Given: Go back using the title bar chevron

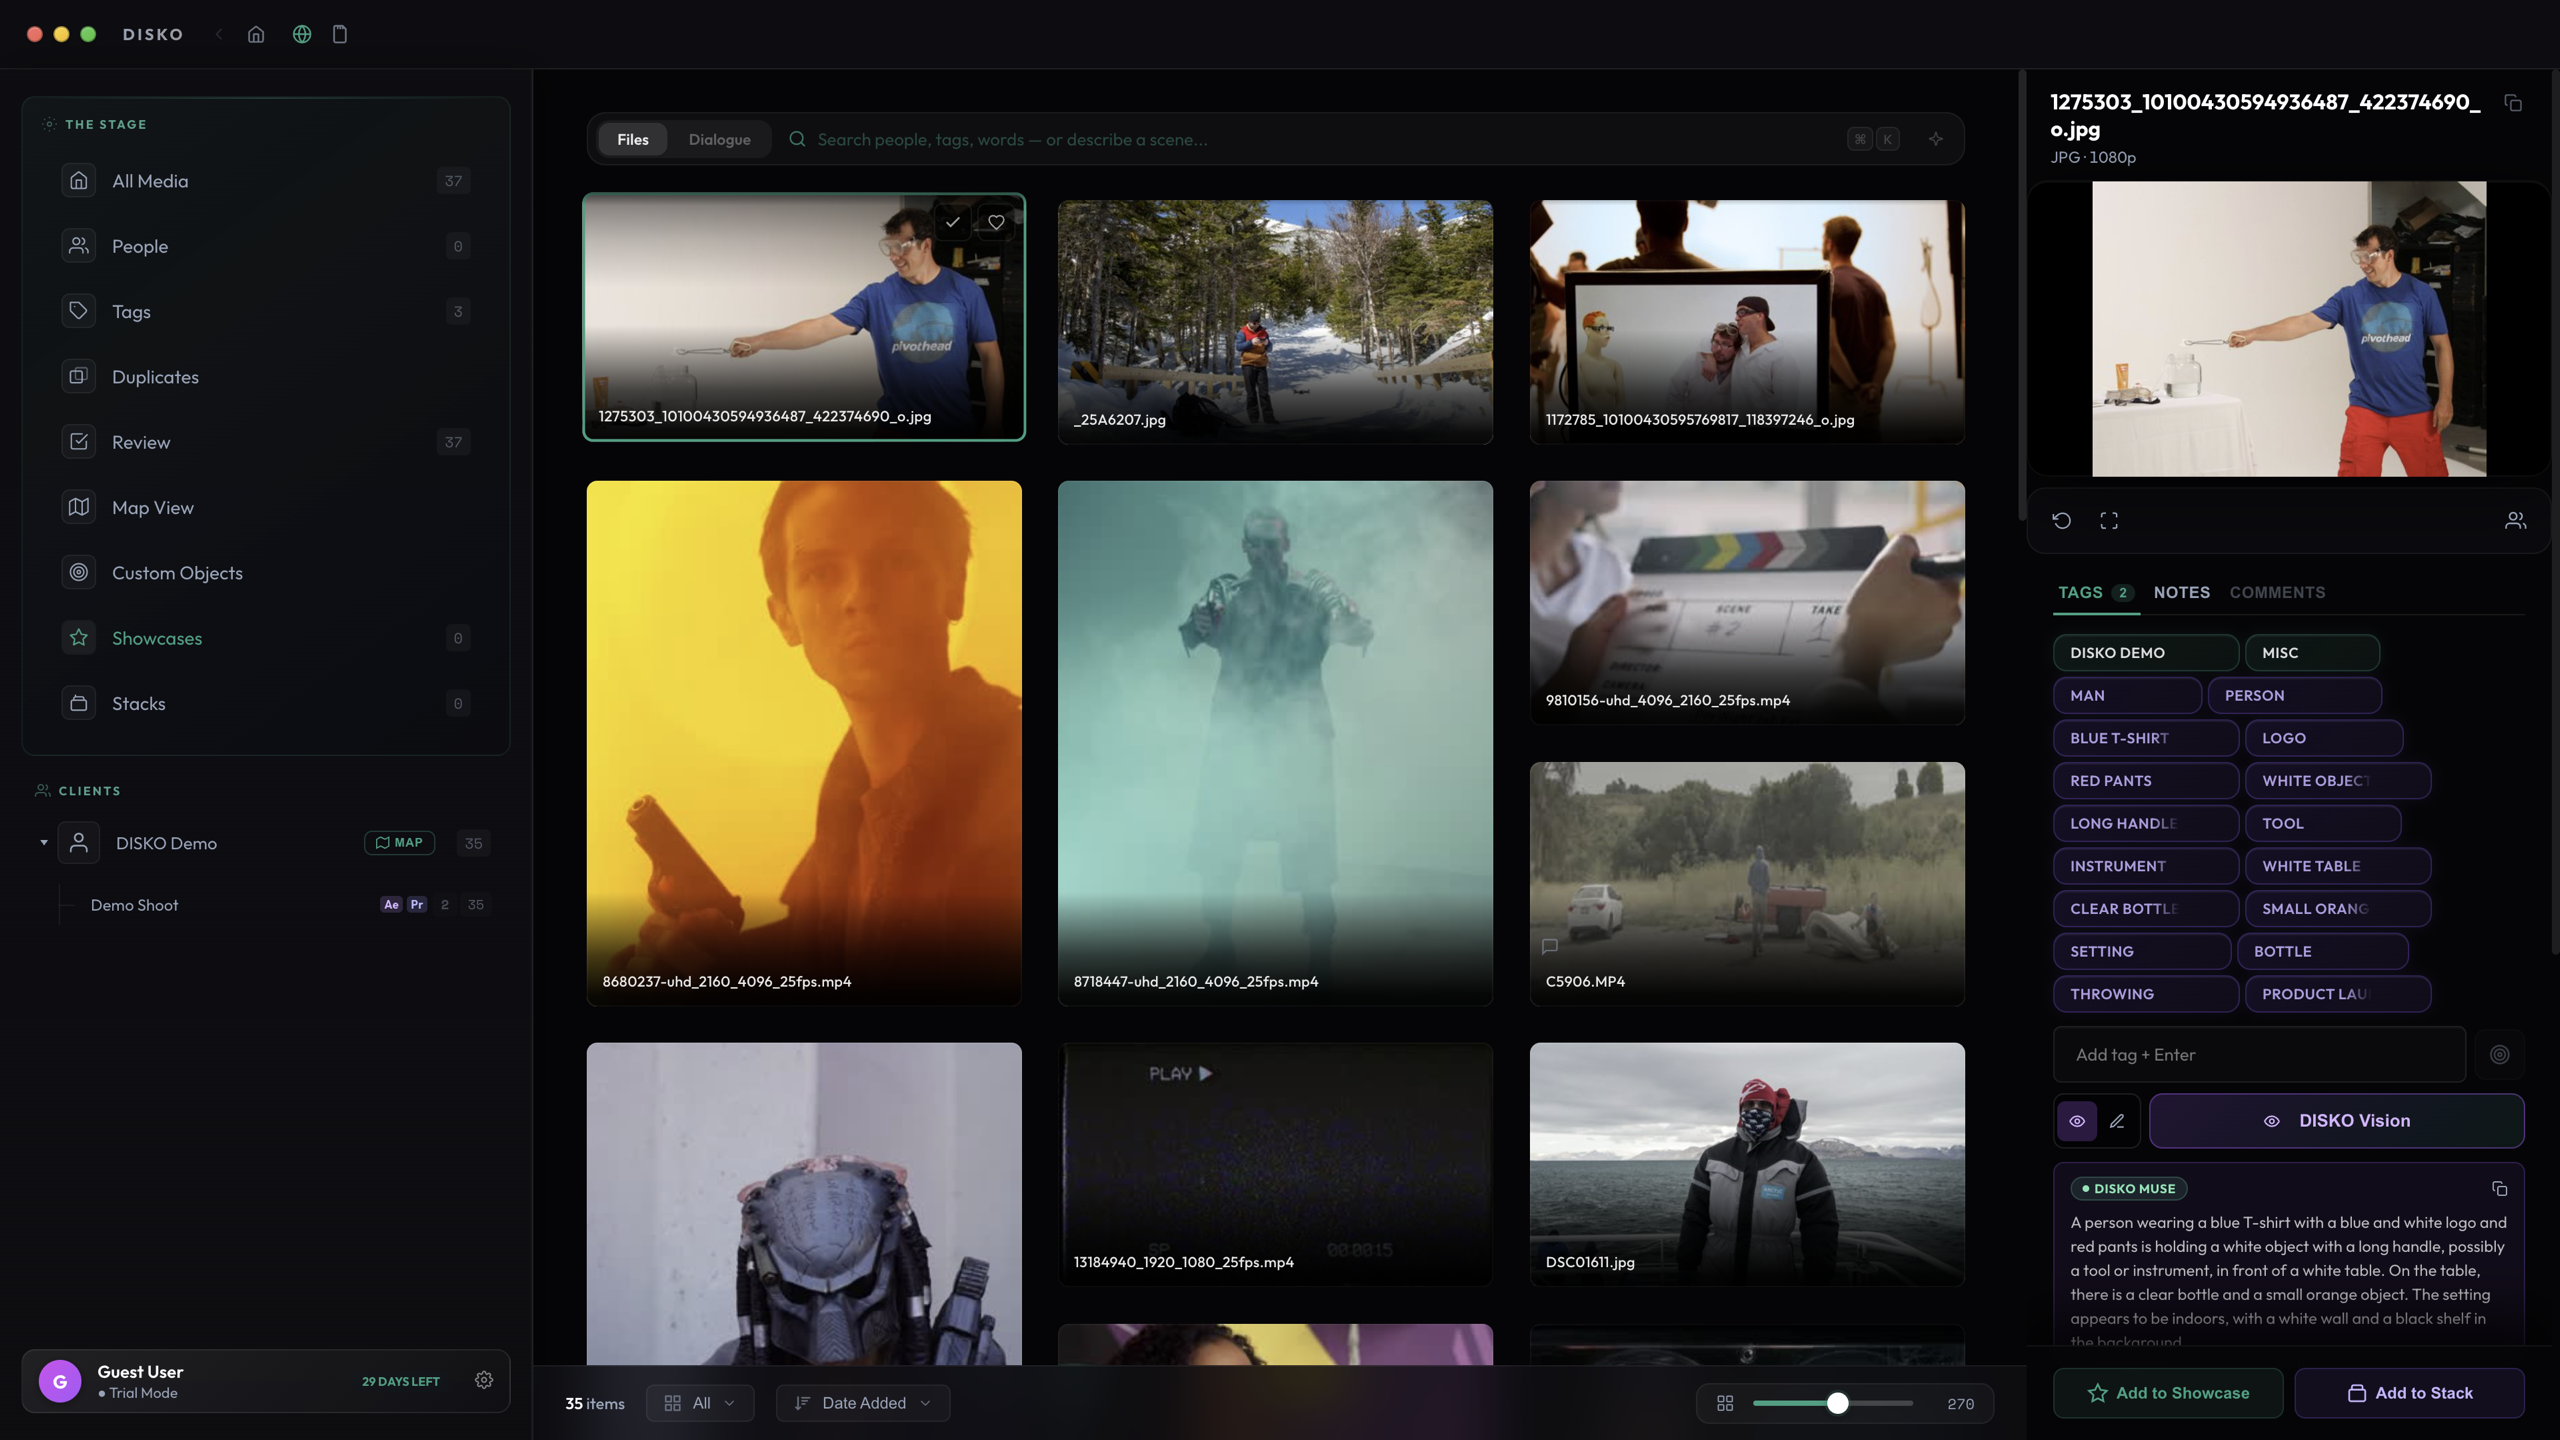Looking at the screenshot, I should (x=219, y=34).
